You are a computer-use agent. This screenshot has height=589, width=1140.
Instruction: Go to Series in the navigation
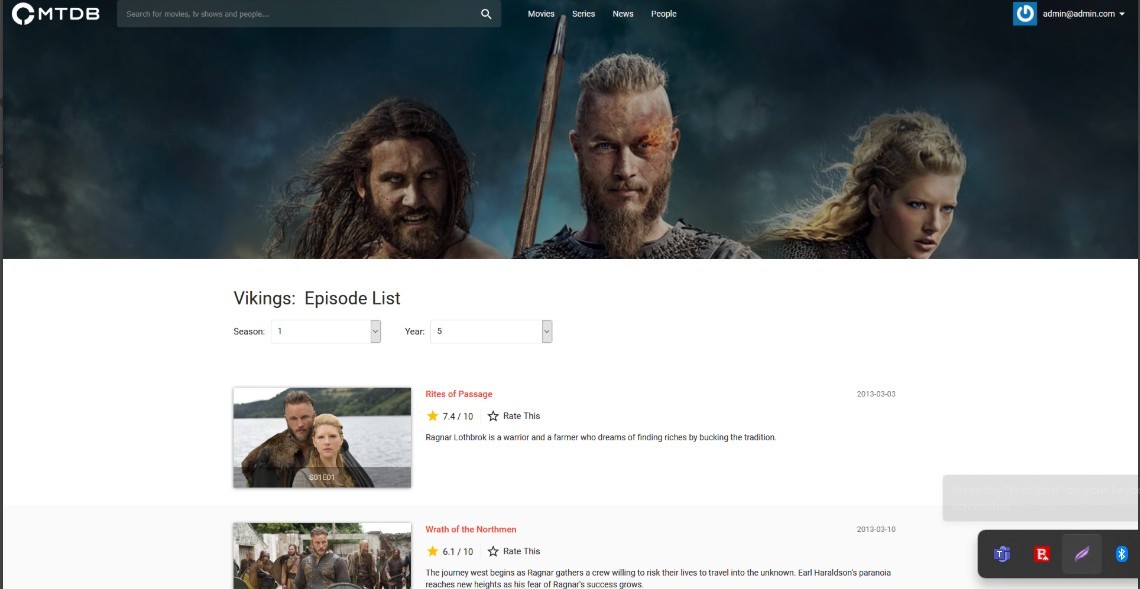583,14
